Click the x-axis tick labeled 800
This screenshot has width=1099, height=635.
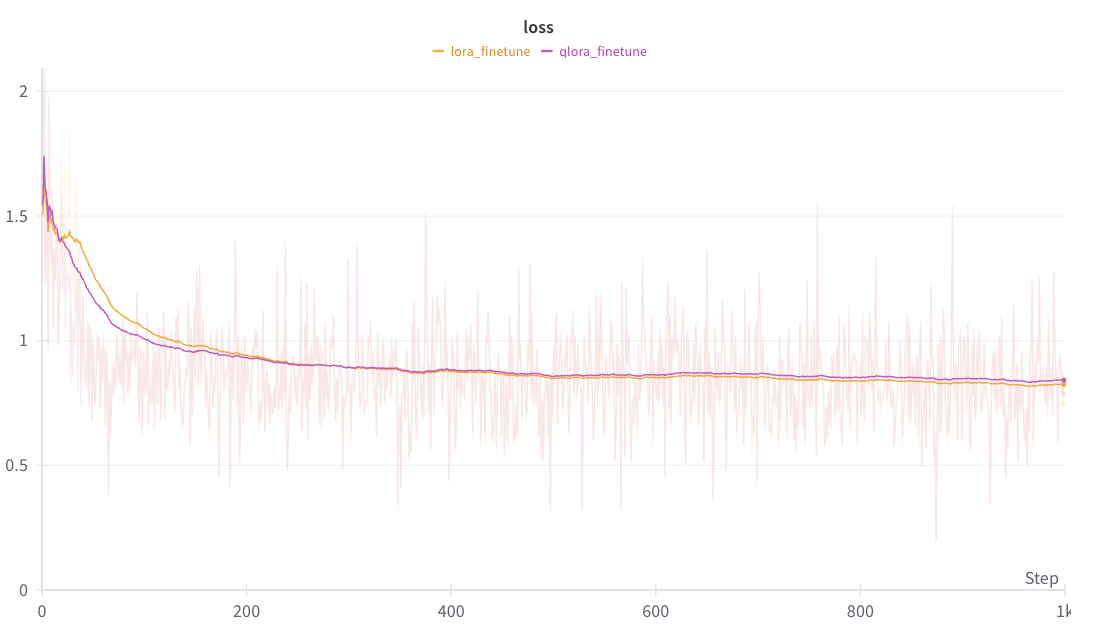click(x=860, y=610)
